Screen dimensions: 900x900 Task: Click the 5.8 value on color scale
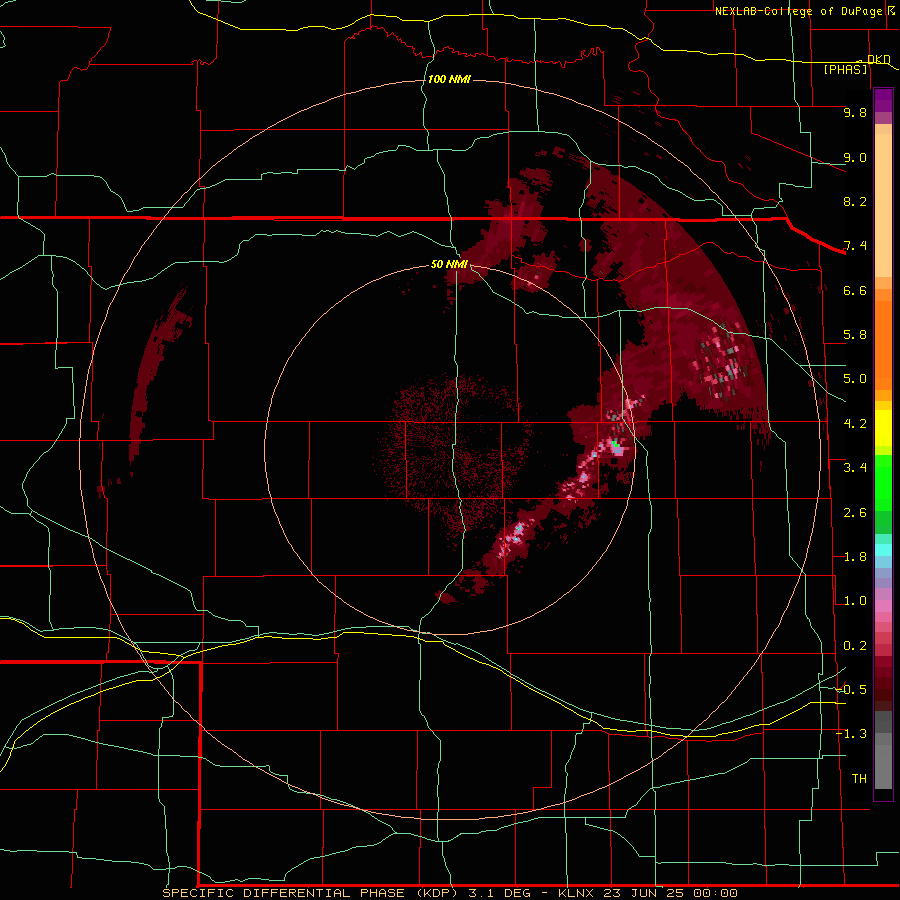point(855,335)
